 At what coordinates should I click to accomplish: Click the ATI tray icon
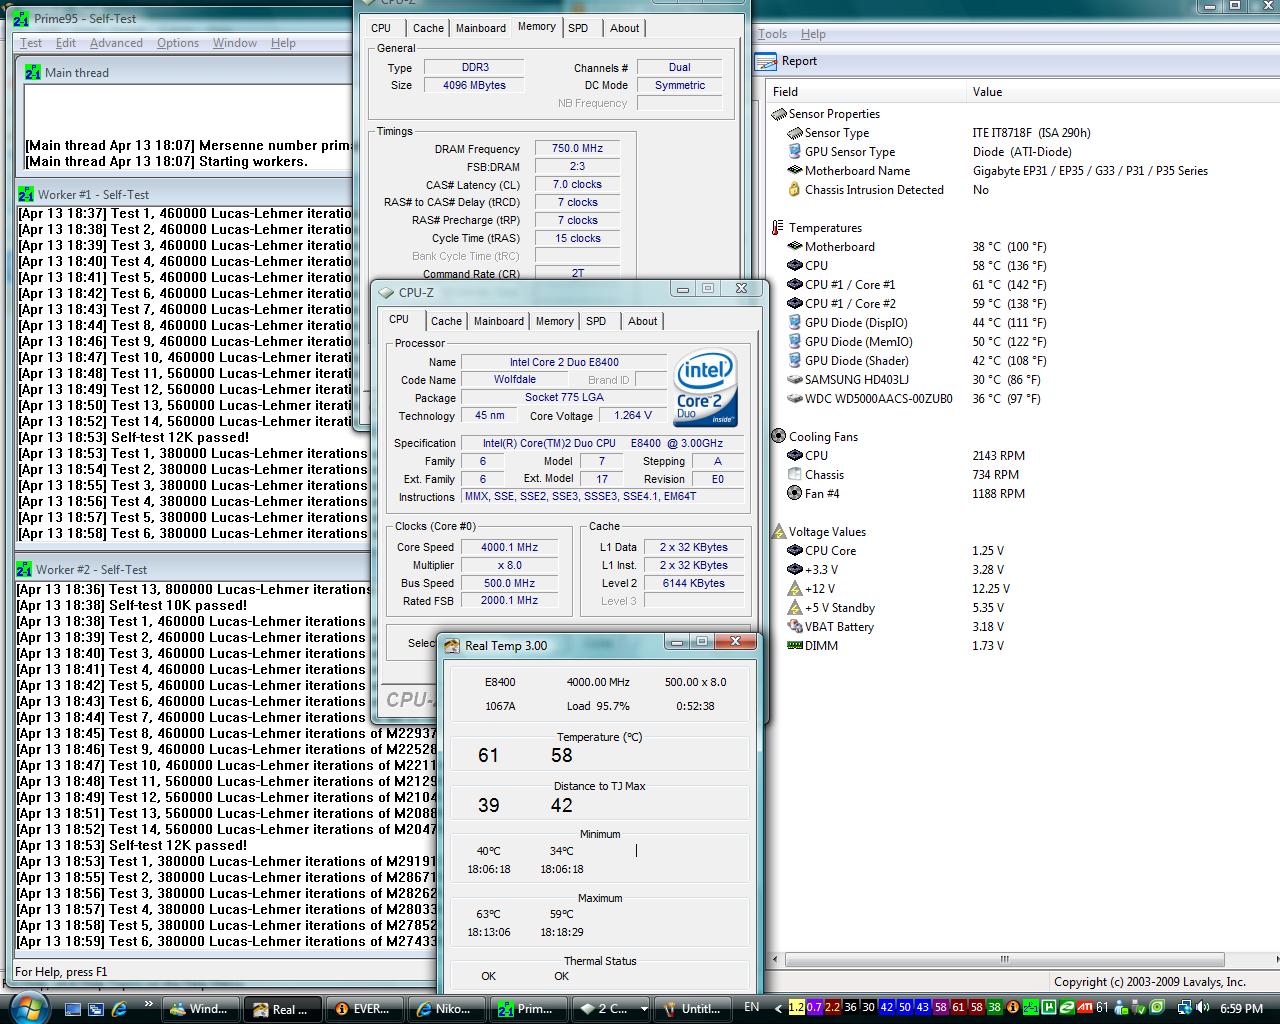point(1086,1008)
